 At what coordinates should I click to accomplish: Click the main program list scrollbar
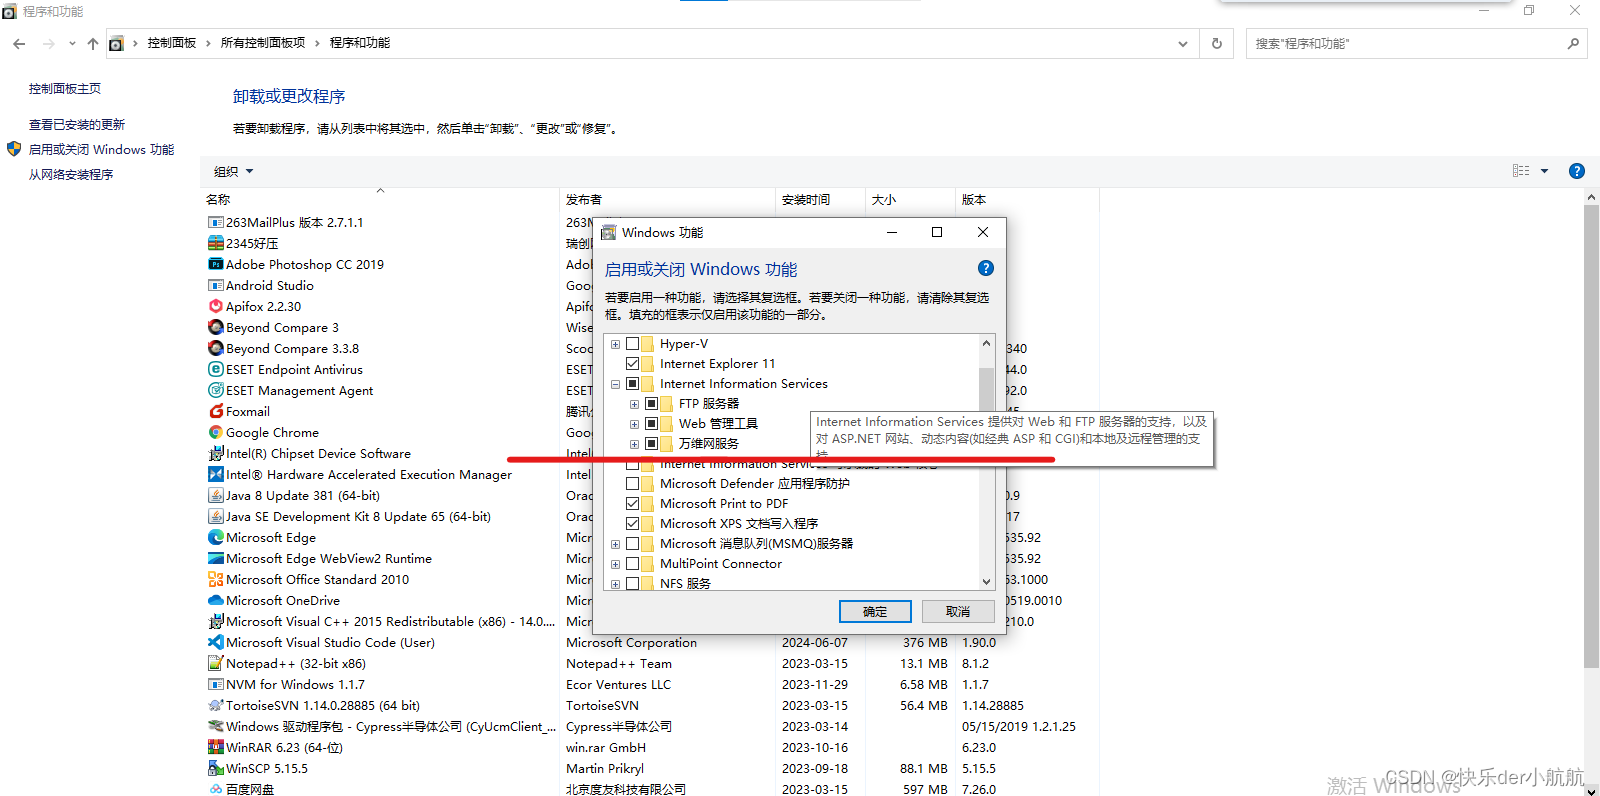point(1591,435)
